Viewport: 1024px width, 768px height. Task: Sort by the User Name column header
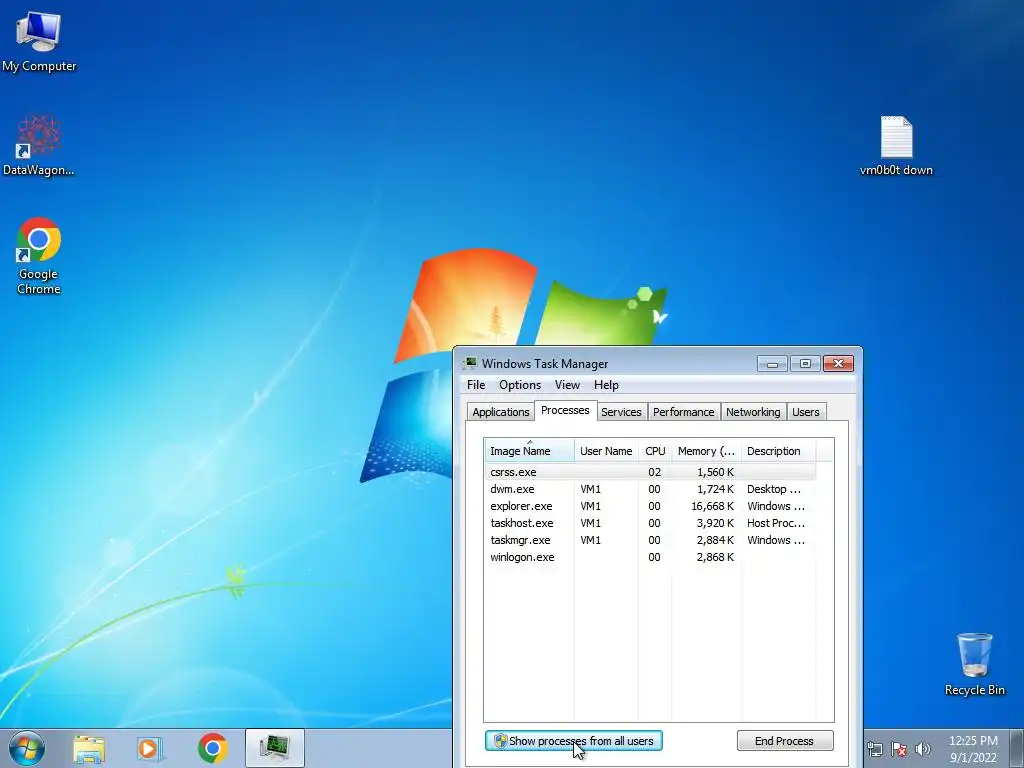point(606,451)
